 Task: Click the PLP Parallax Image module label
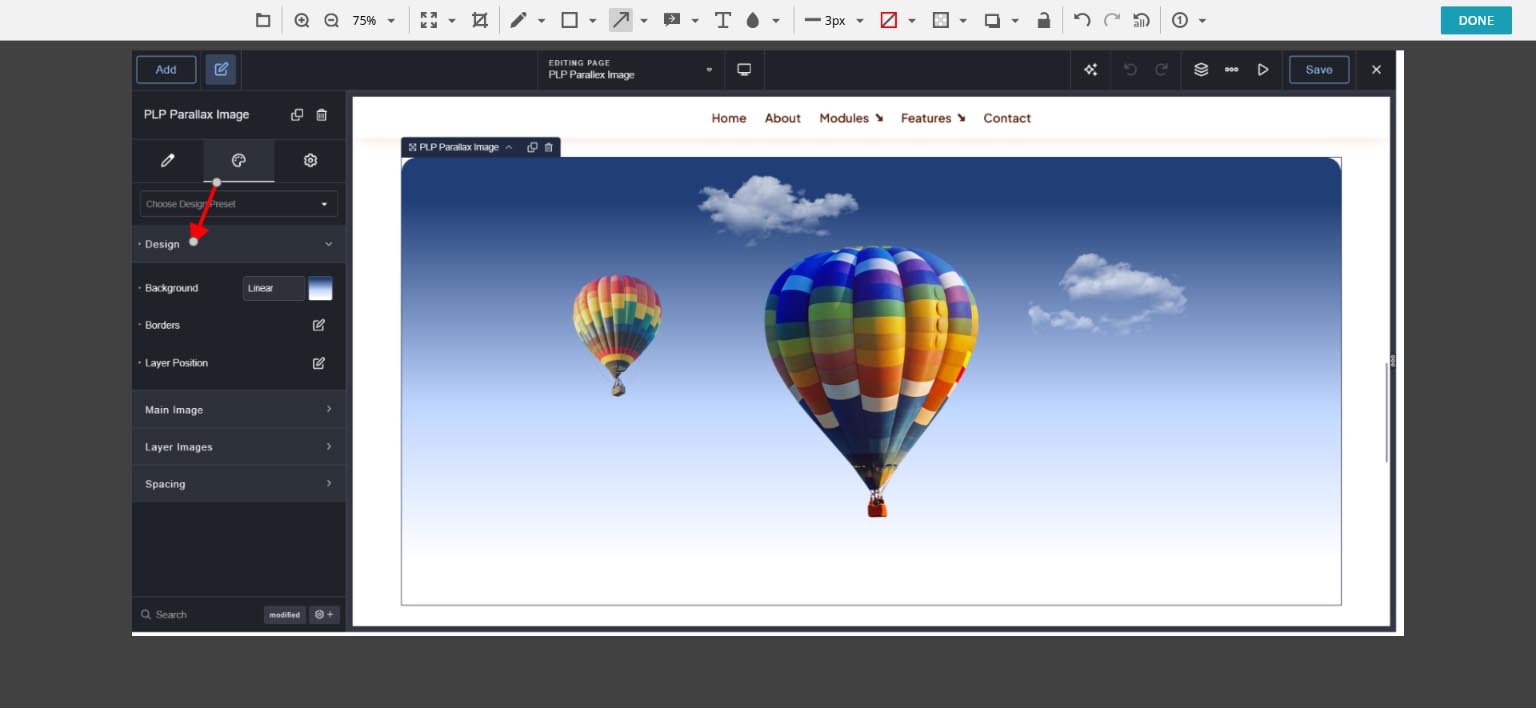(459, 147)
